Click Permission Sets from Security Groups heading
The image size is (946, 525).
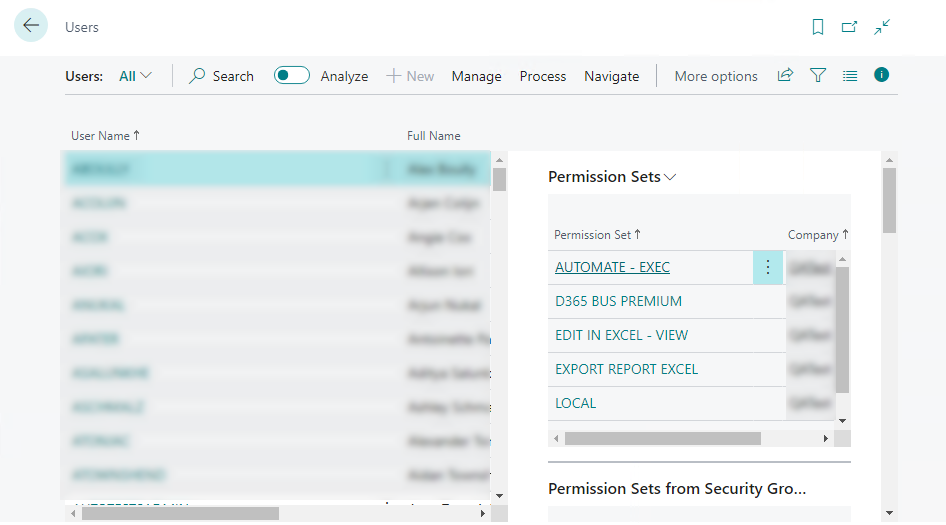pos(677,488)
